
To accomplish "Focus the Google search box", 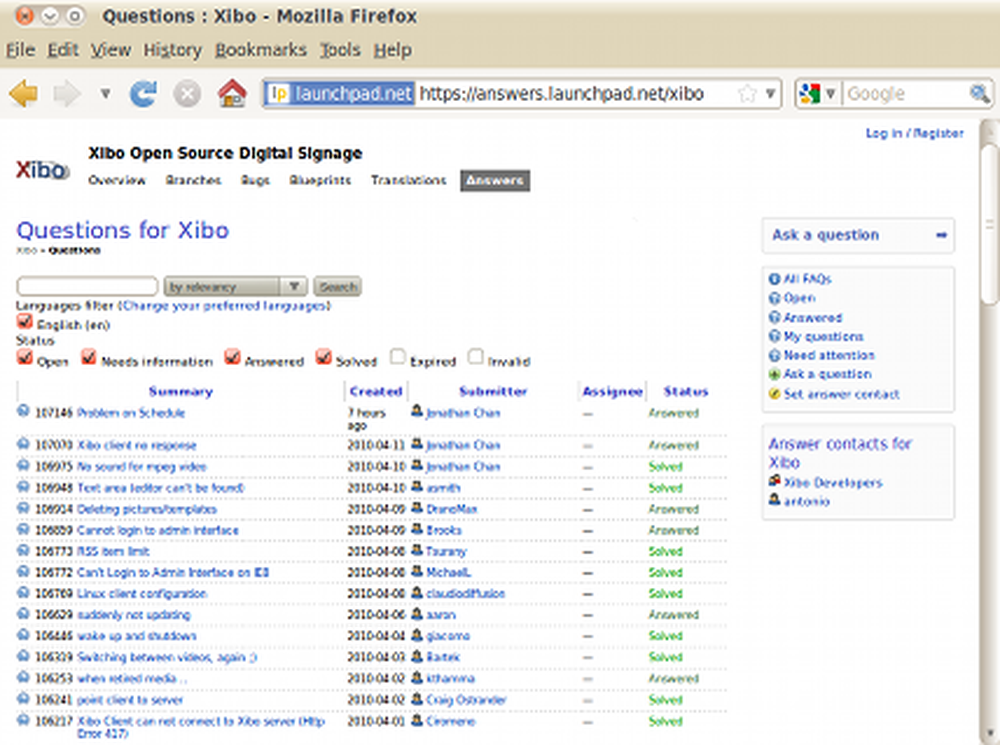I will click(x=906, y=94).
